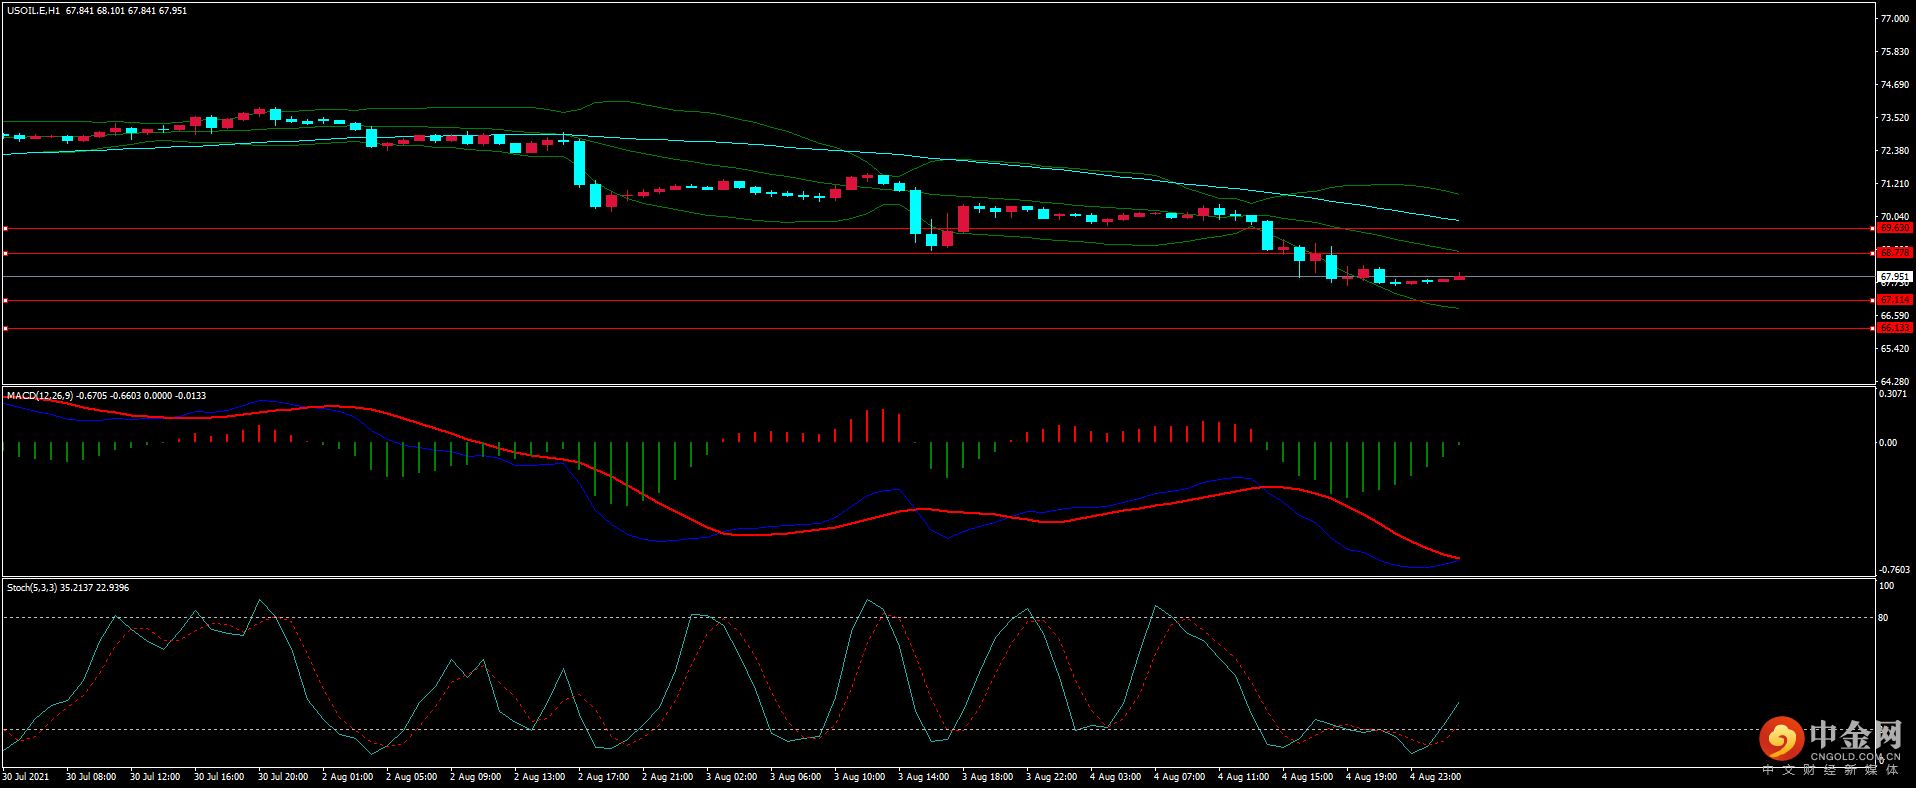Click the 30 Jul 16:00 time label
Image resolution: width=1916 pixels, height=788 pixels.
tap(219, 777)
